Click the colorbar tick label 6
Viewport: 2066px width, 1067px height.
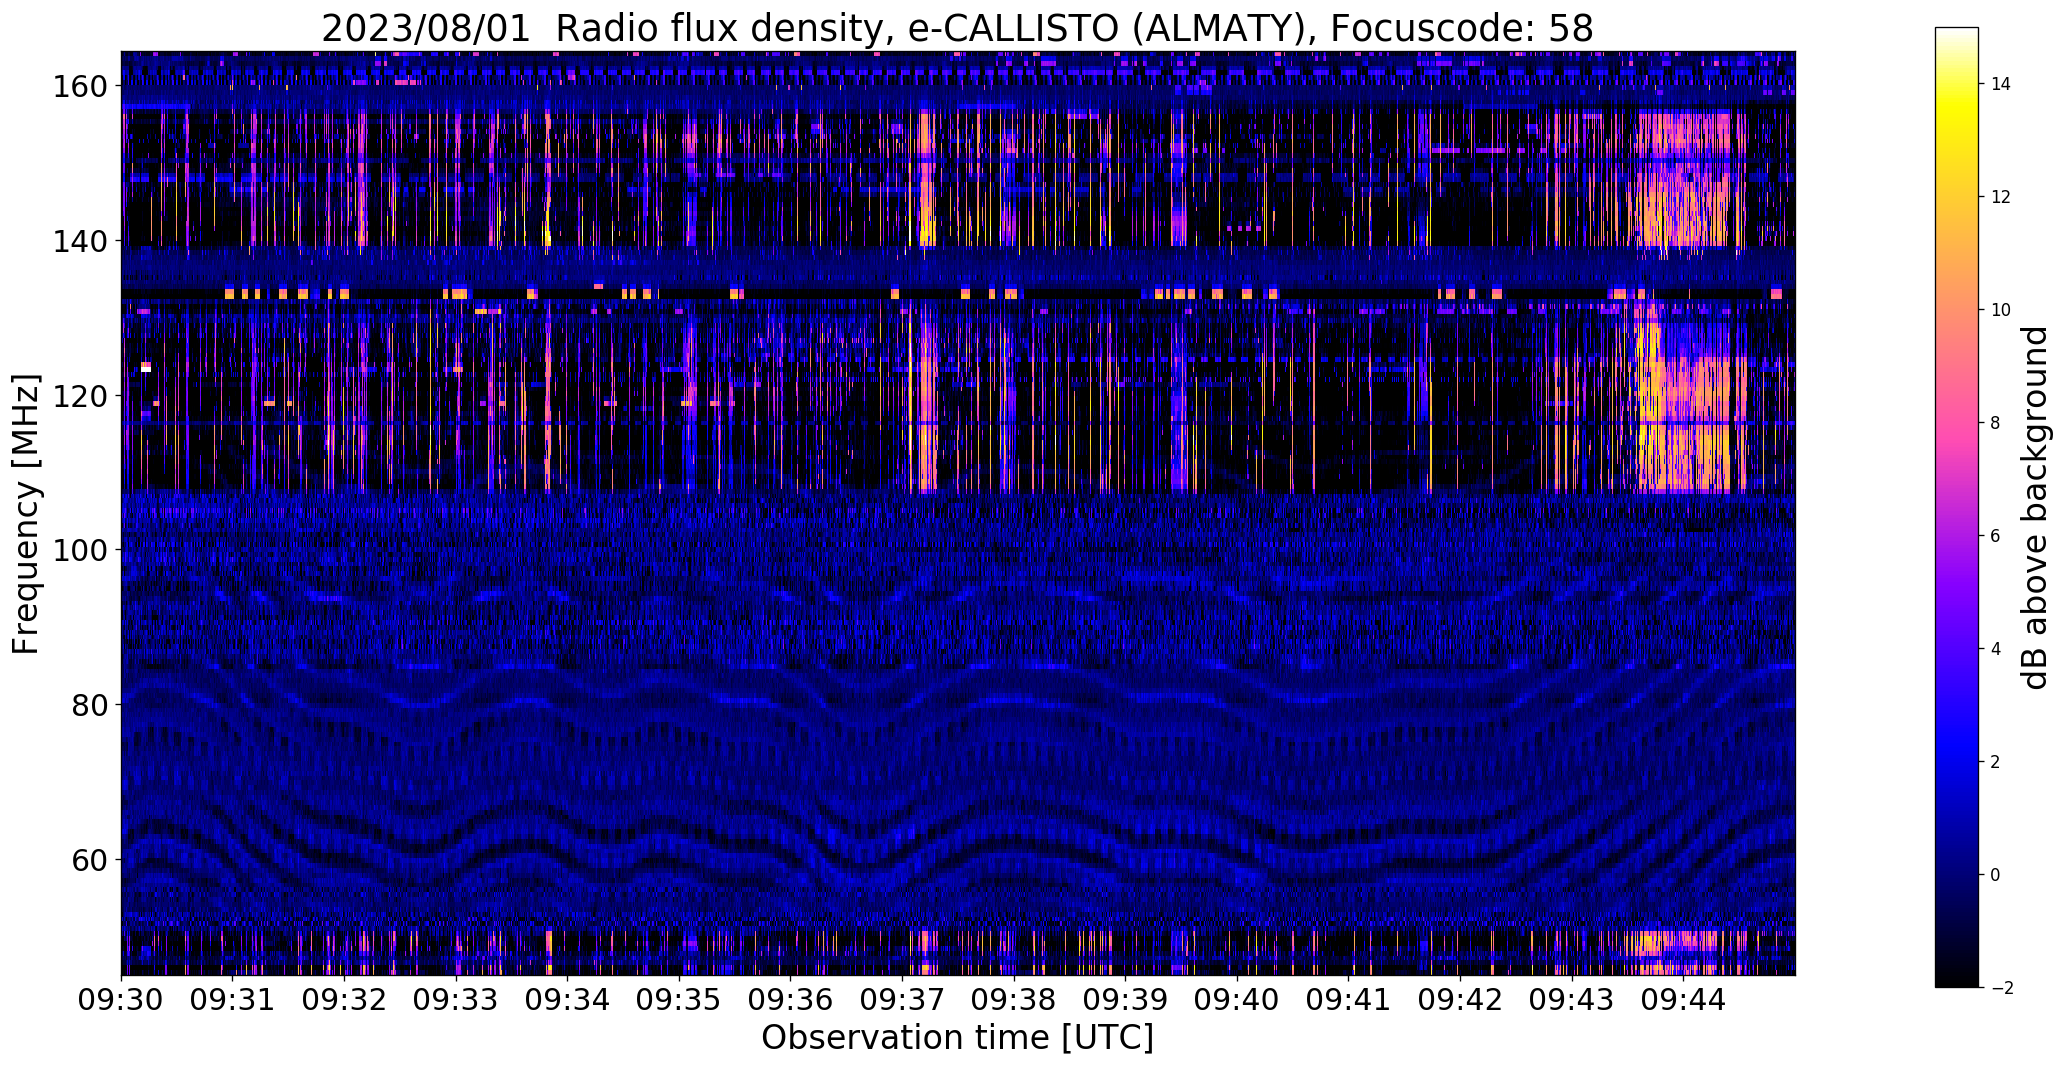1996,536
